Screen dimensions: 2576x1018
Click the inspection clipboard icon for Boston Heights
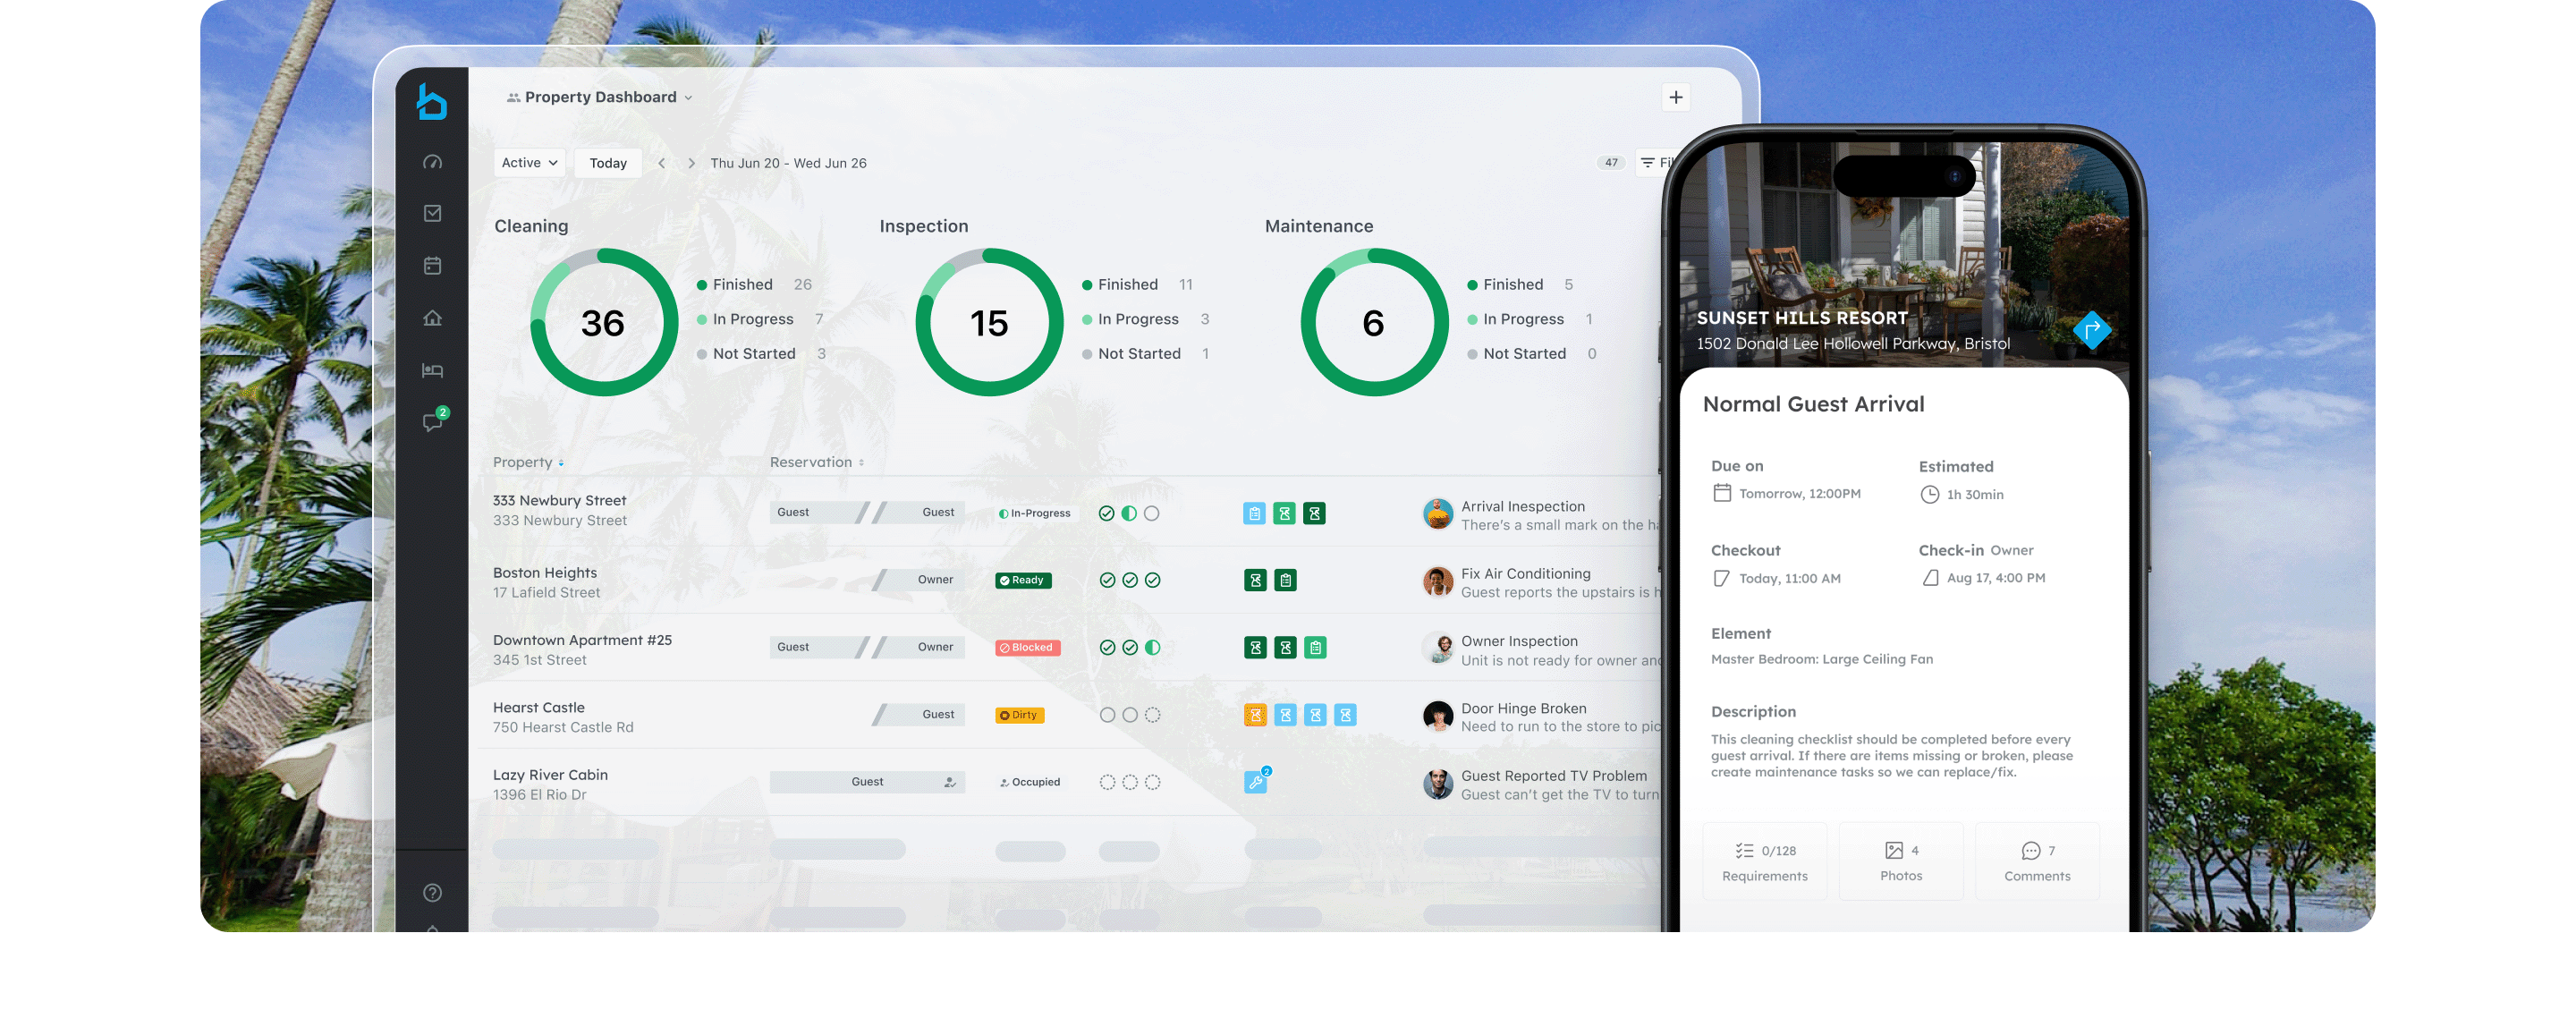(x=1287, y=579)
